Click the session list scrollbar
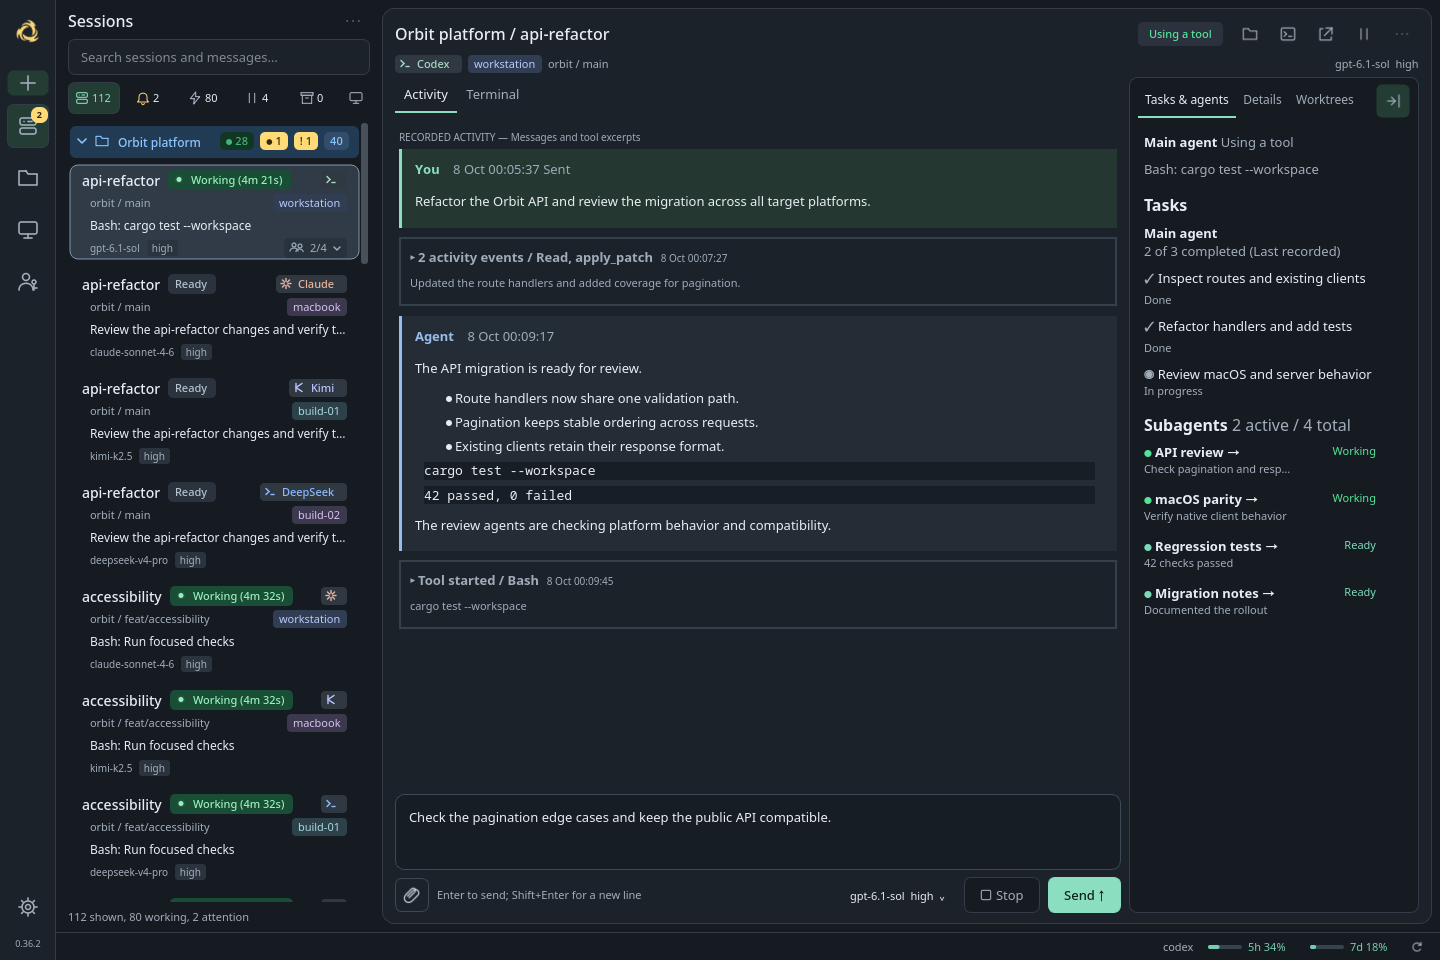 tap(365, 192)
